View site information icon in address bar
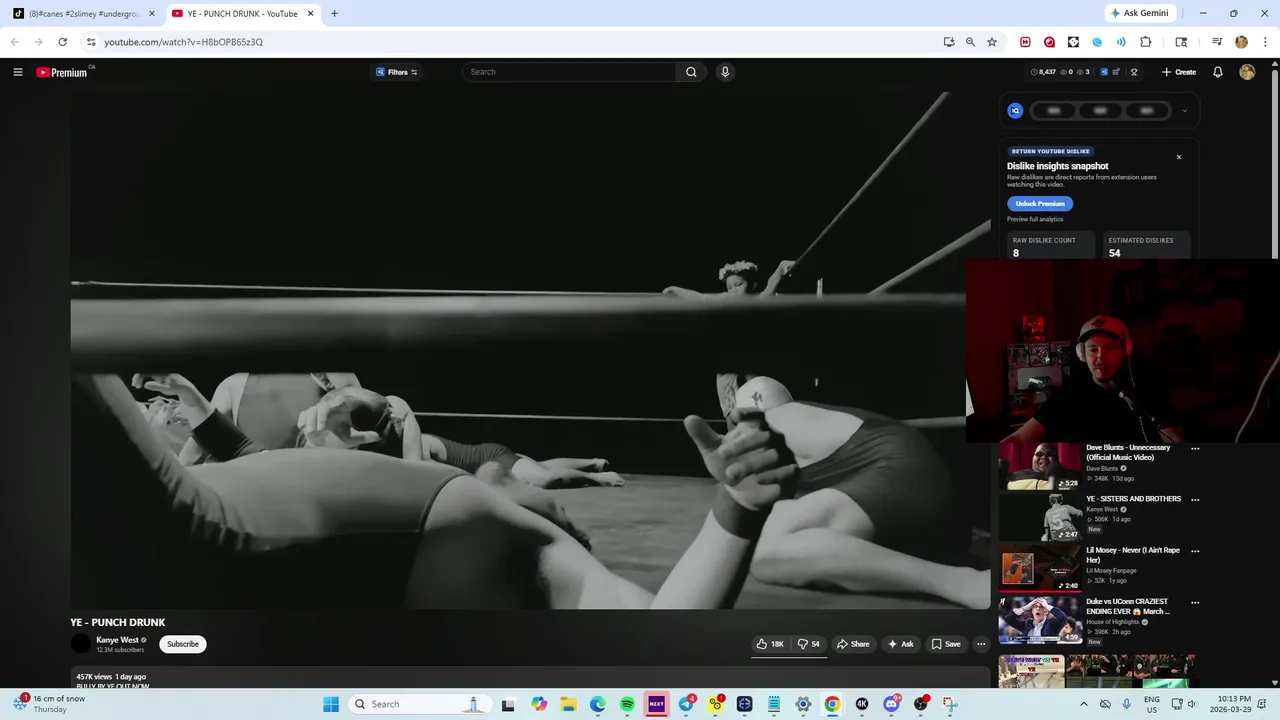 (91, 42)
